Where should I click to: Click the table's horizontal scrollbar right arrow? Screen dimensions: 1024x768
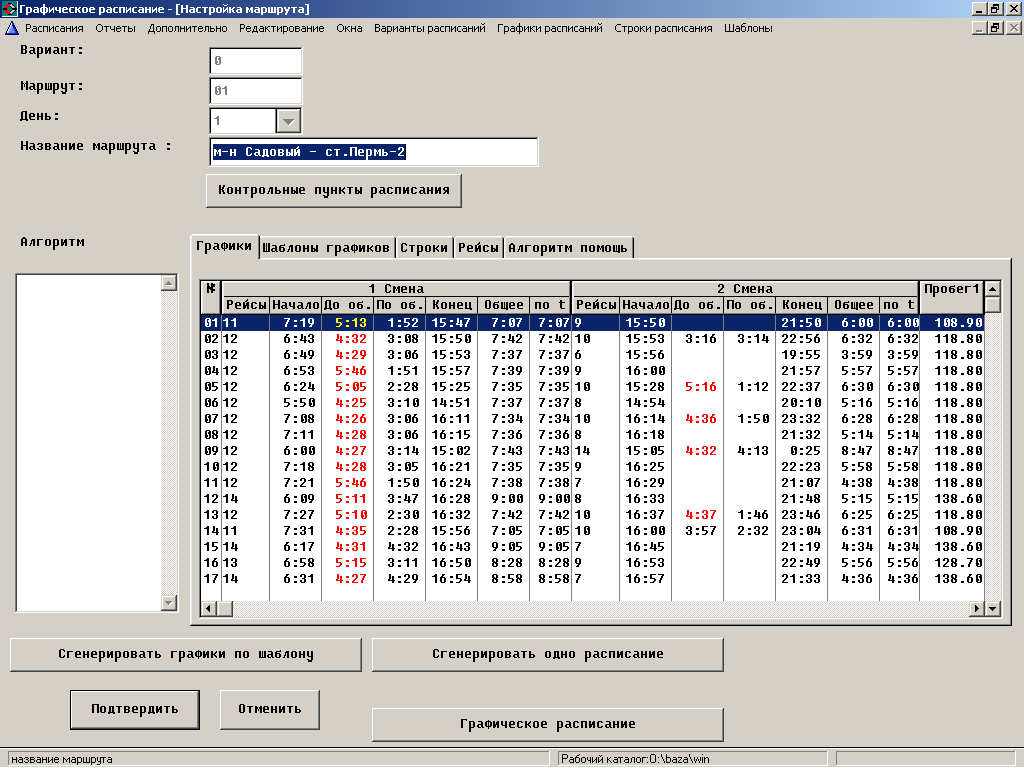pos(976,608)
